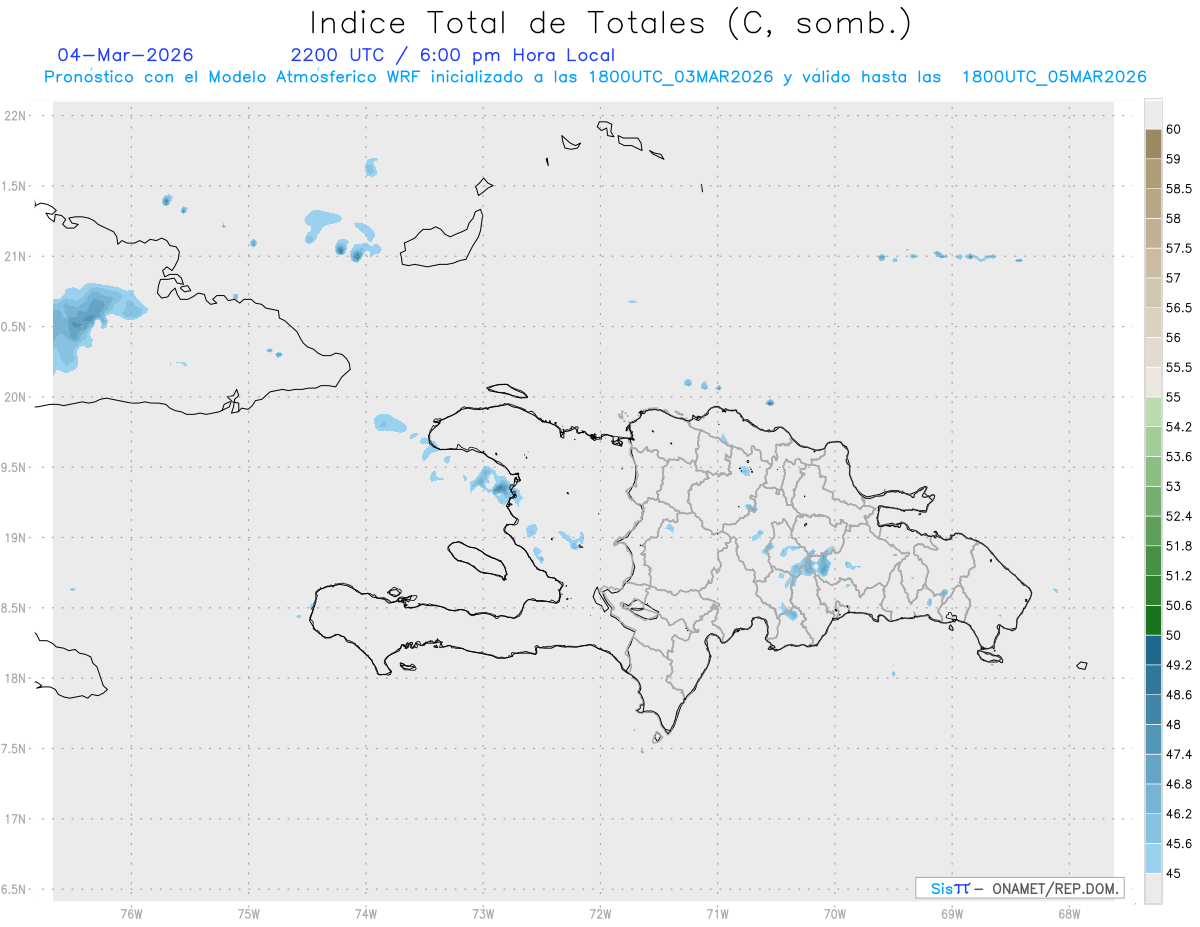1200x927 pixels.
Task: Click the colorbar label "55"
Action: pyautogui.click(x=1174, y=397)
